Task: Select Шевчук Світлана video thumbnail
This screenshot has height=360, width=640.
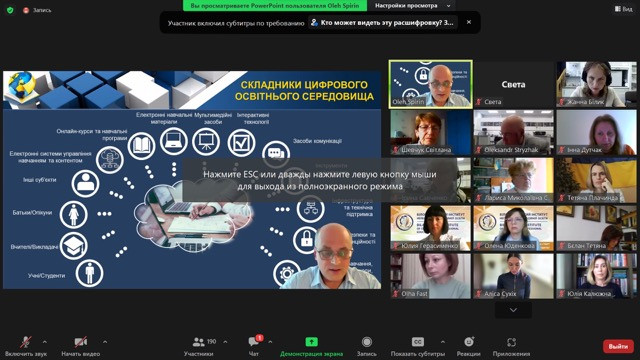Action: [431, 132]
